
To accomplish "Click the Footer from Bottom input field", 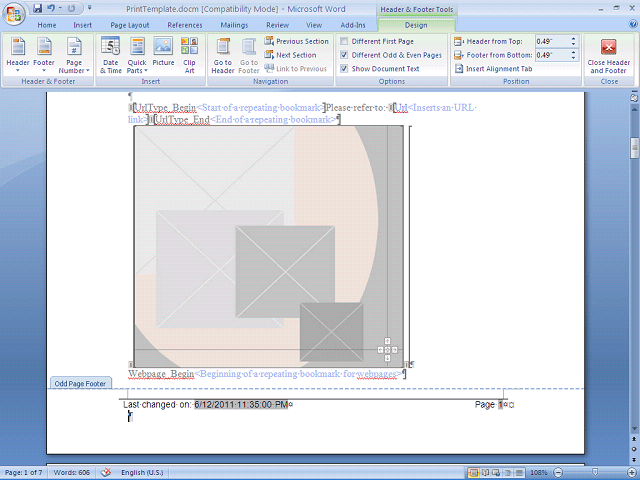I will (552, 55).
